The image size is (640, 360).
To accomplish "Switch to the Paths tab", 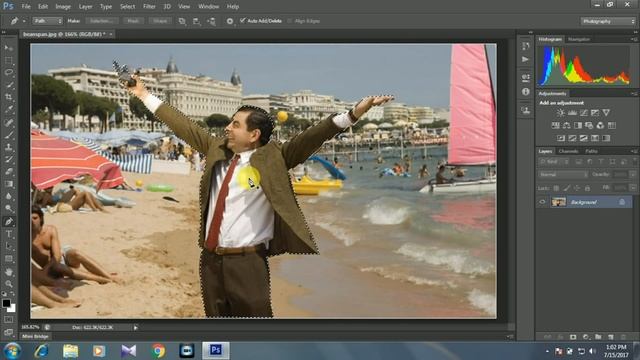I will pyautogui.click(x=591, y=151).
